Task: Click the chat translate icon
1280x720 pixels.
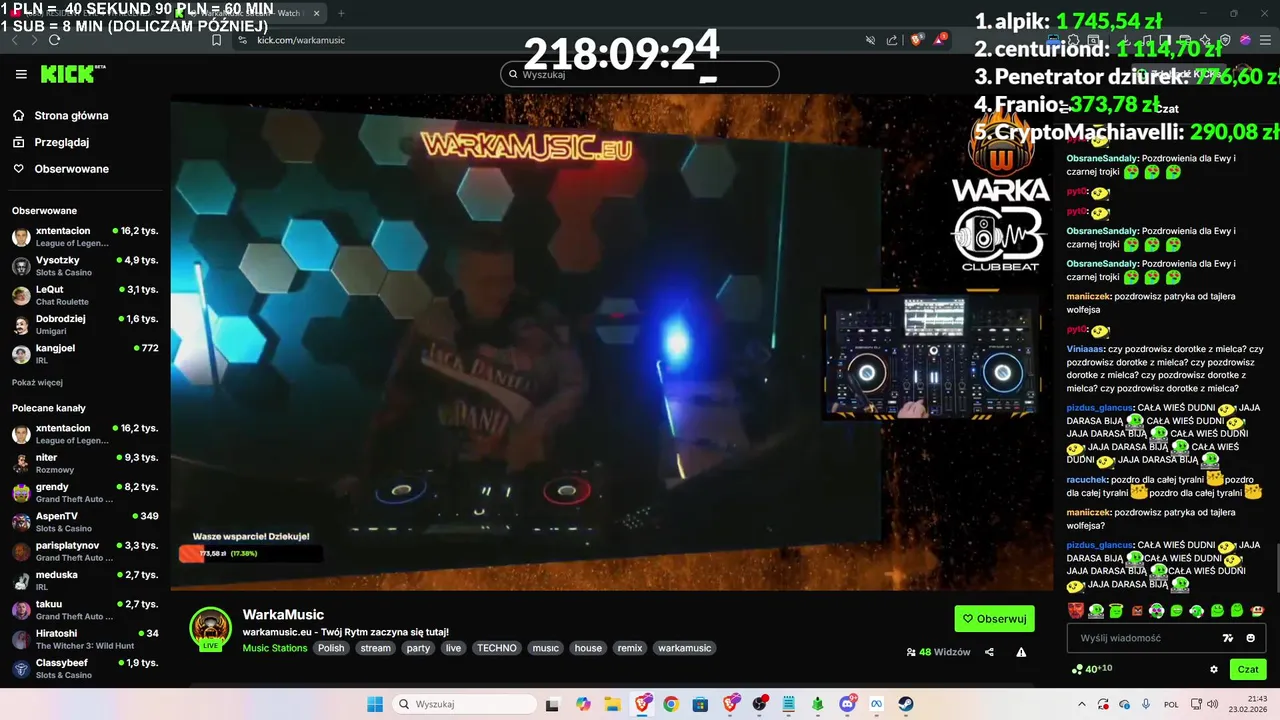Action: pyautogui.click(x=1228, y=638)
